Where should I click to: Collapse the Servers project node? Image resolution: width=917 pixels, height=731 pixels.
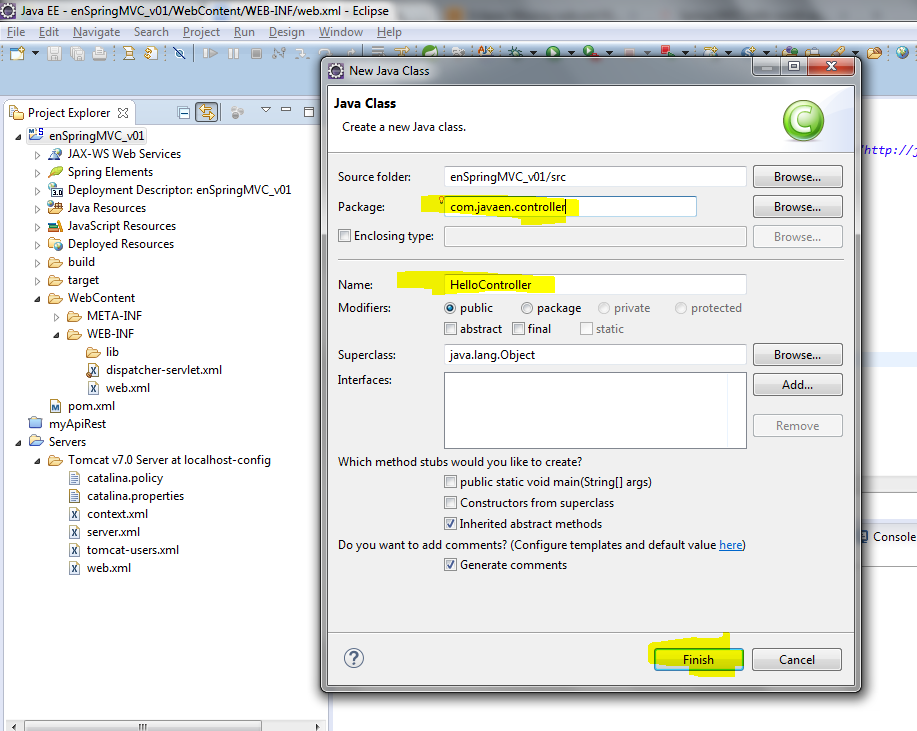18,443
